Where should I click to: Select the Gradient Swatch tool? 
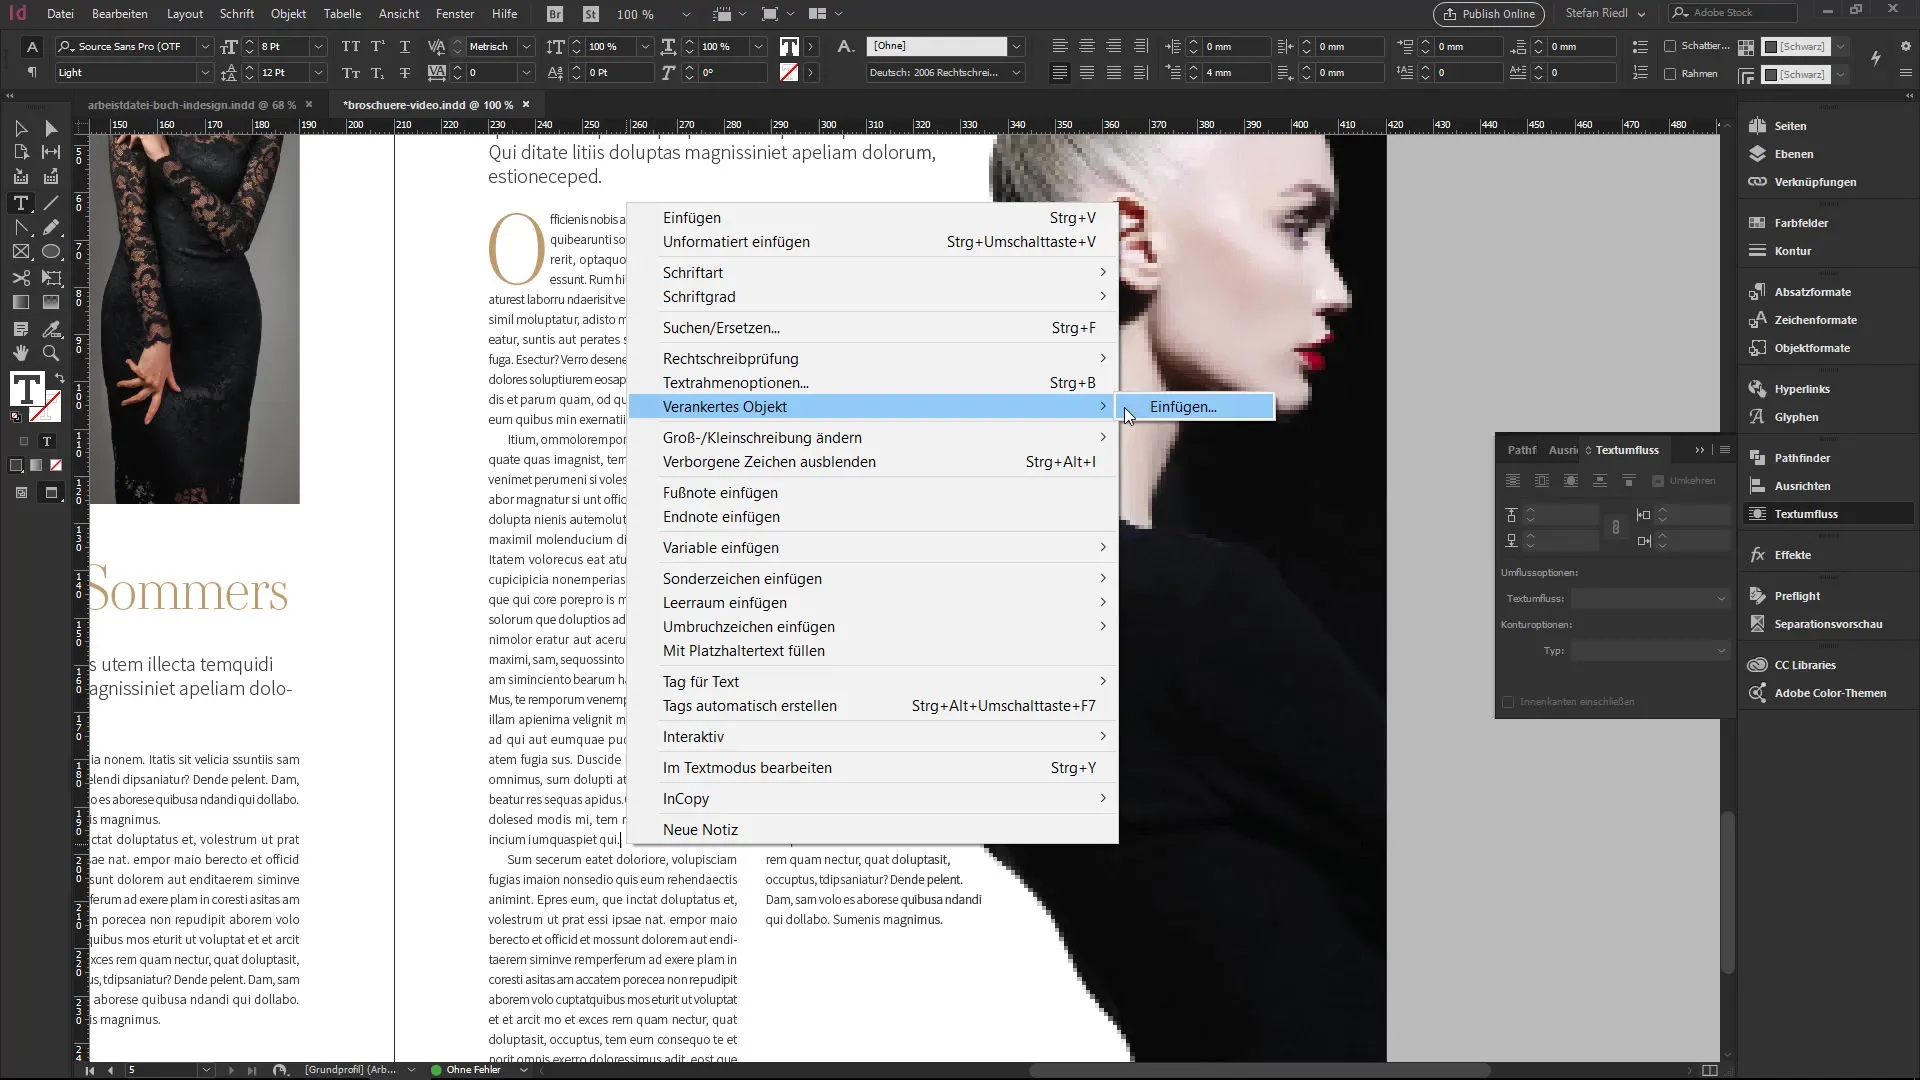click(21, 302)
